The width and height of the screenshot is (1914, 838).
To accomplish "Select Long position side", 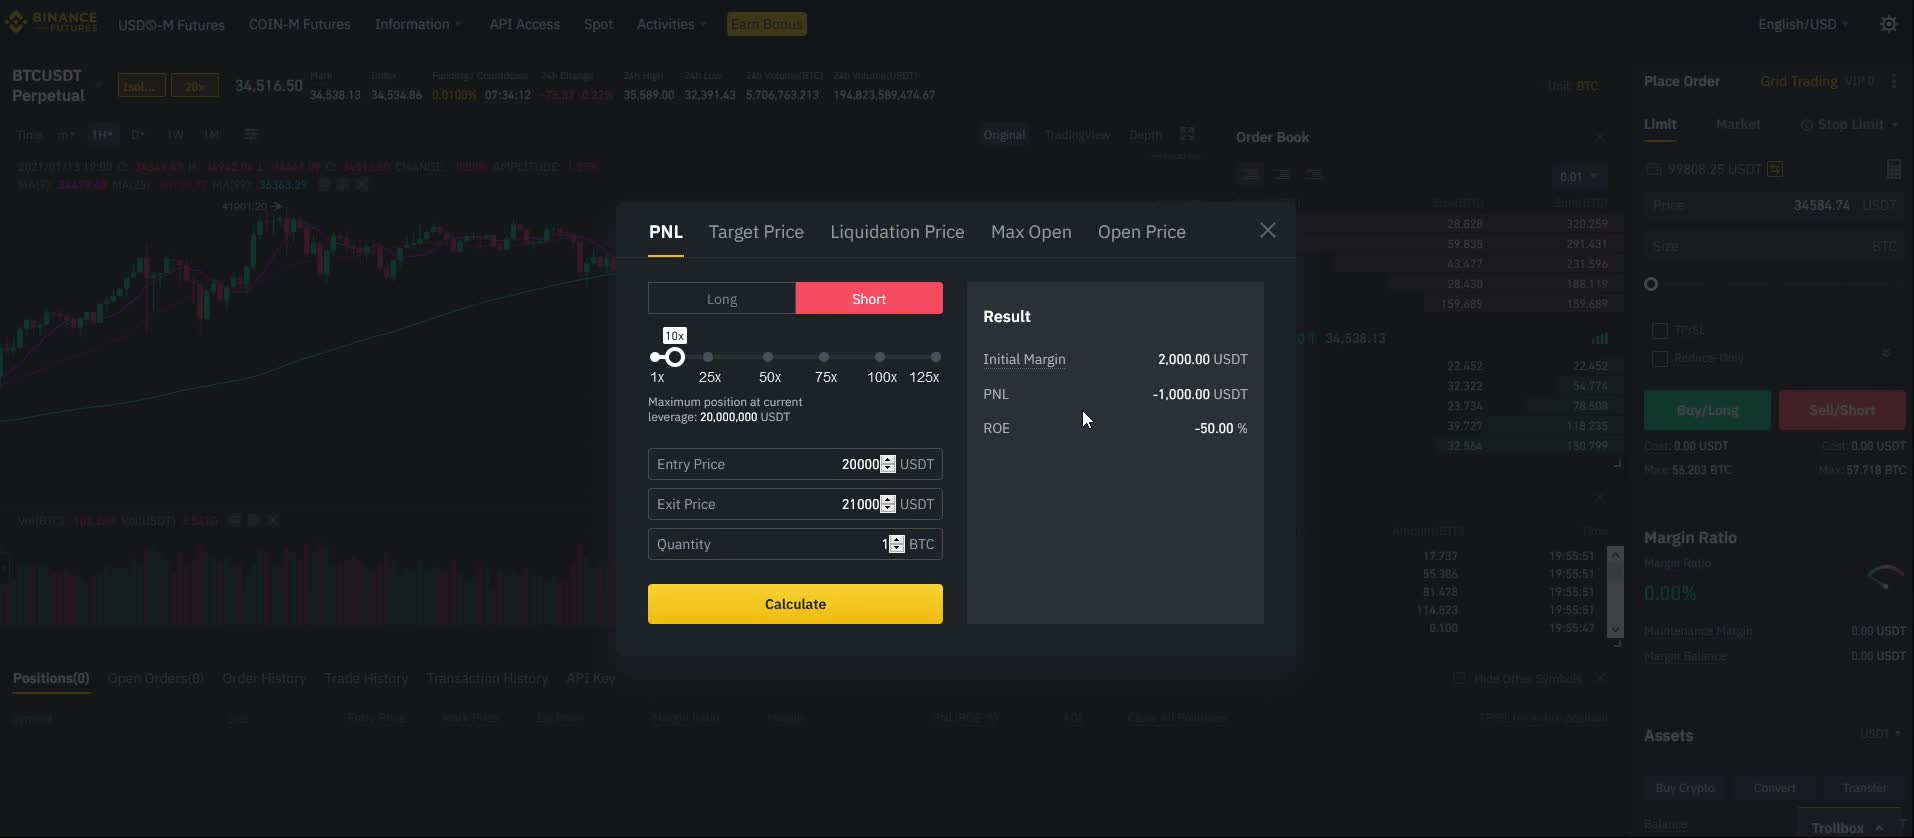I will point(722,299).
